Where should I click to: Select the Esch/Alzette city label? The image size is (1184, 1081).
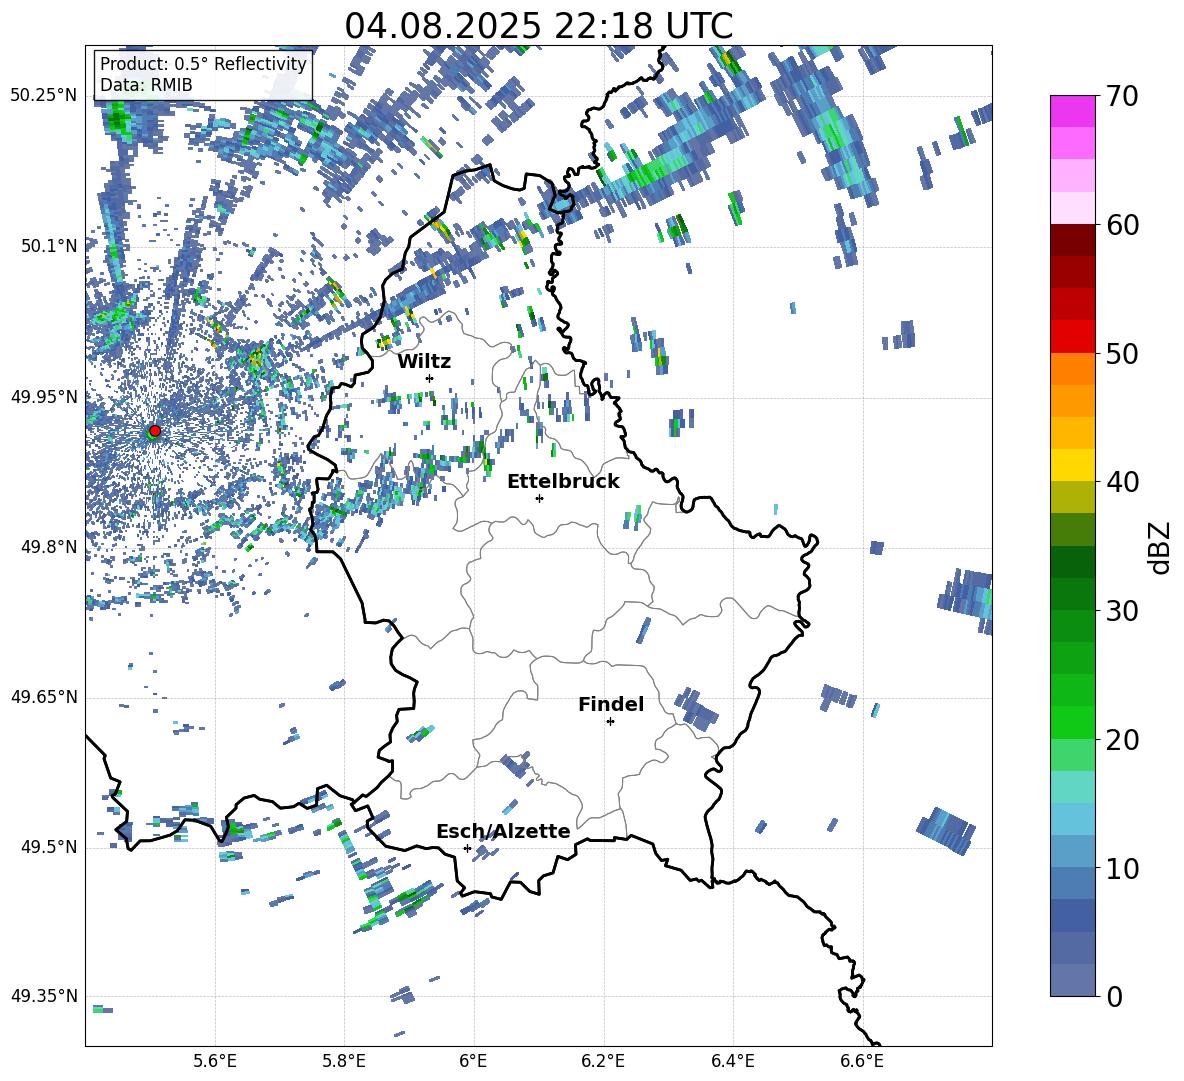tap(503, 831)
